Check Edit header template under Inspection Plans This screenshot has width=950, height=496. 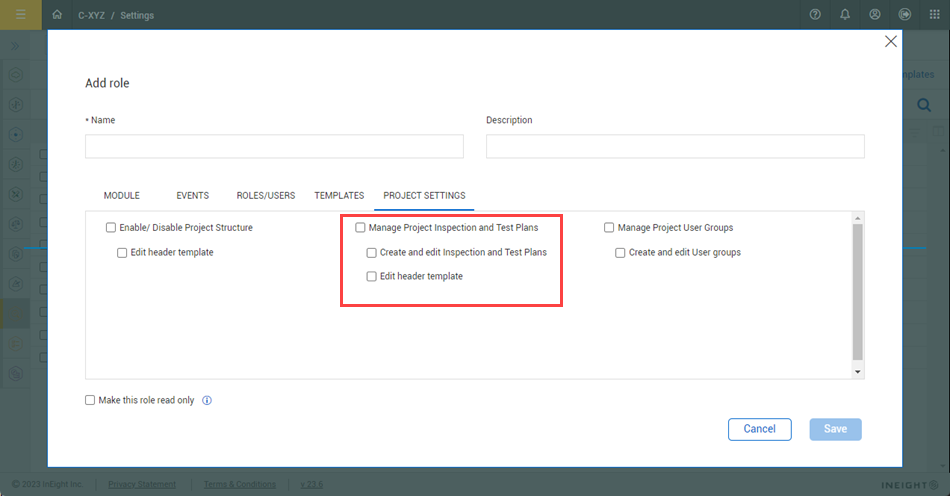coord(371,276)
